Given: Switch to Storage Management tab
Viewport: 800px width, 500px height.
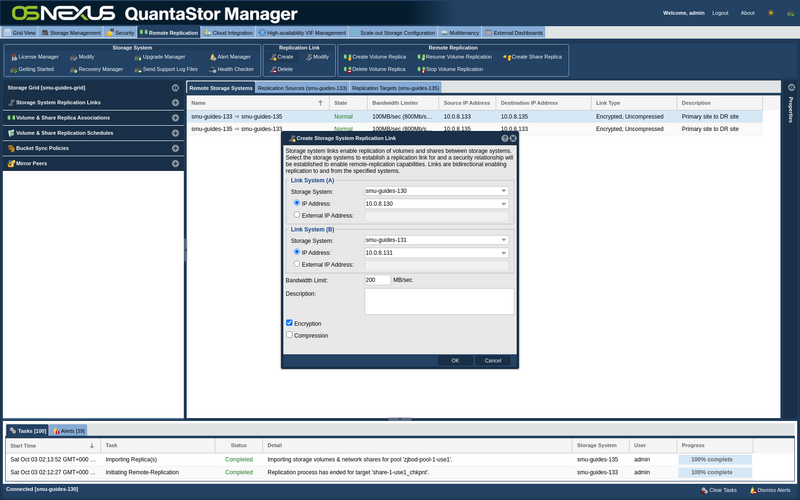Looking at the screenshot, I should point(71,33).
